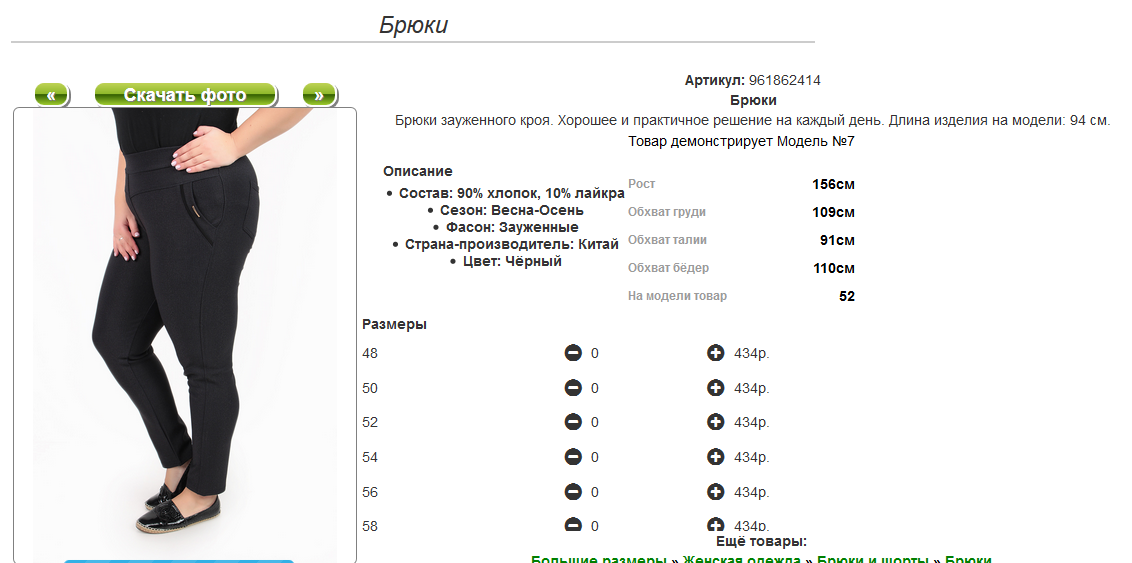Click the На модели товар value 52
1132x563 pixels.
click(x=847, y=296)
